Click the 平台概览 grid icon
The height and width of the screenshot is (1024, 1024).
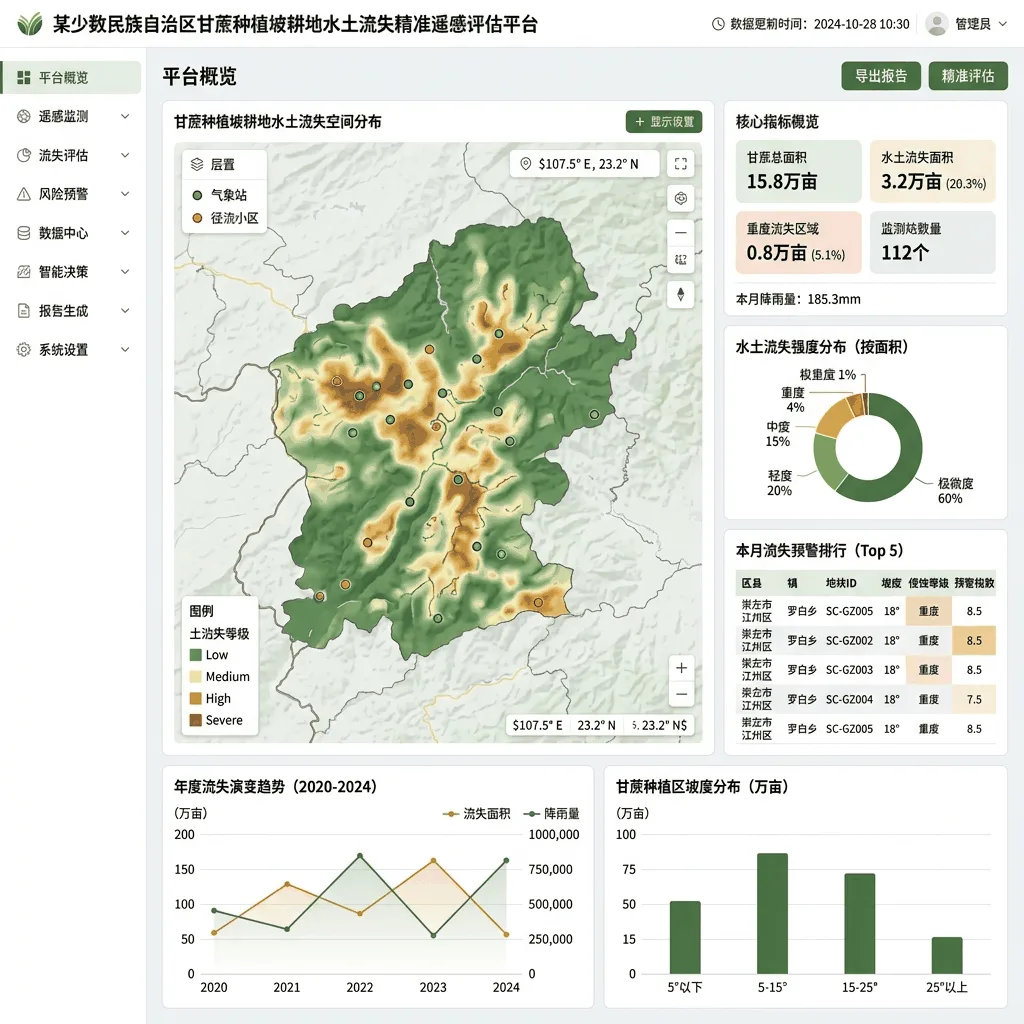pyautogui.click(x=24, y=78)
